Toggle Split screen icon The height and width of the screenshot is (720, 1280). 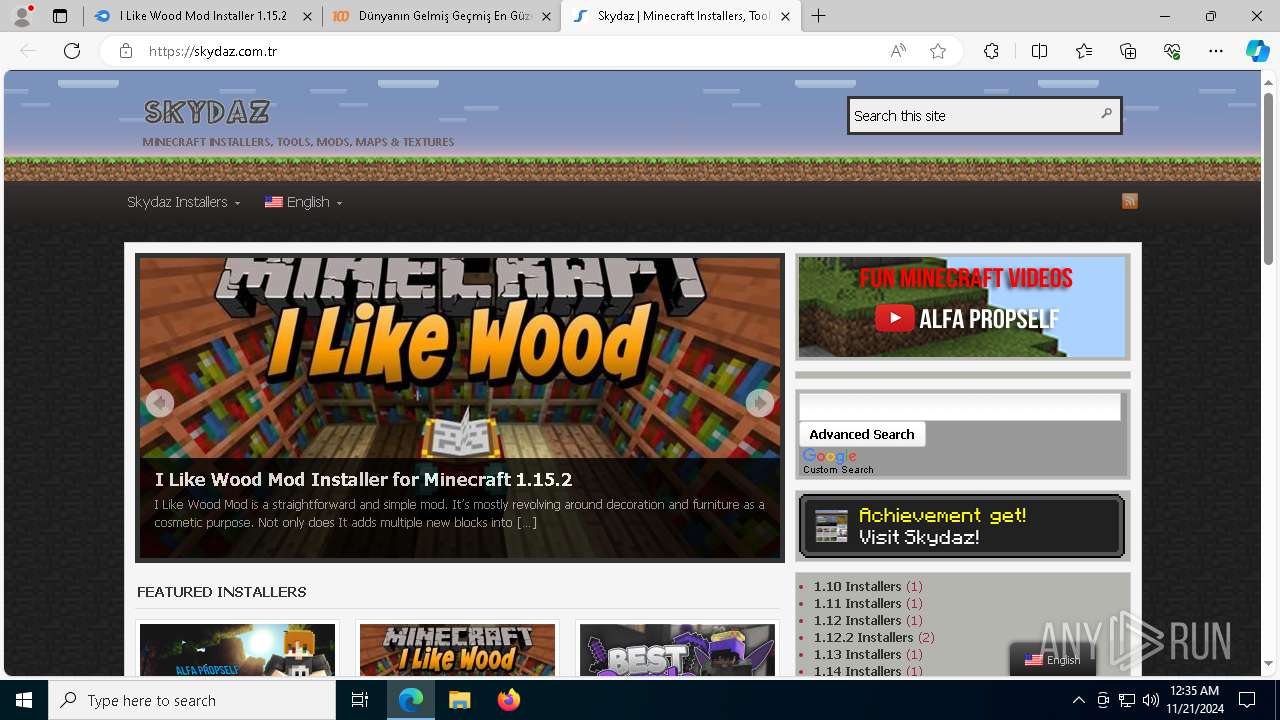(1039, 51)
